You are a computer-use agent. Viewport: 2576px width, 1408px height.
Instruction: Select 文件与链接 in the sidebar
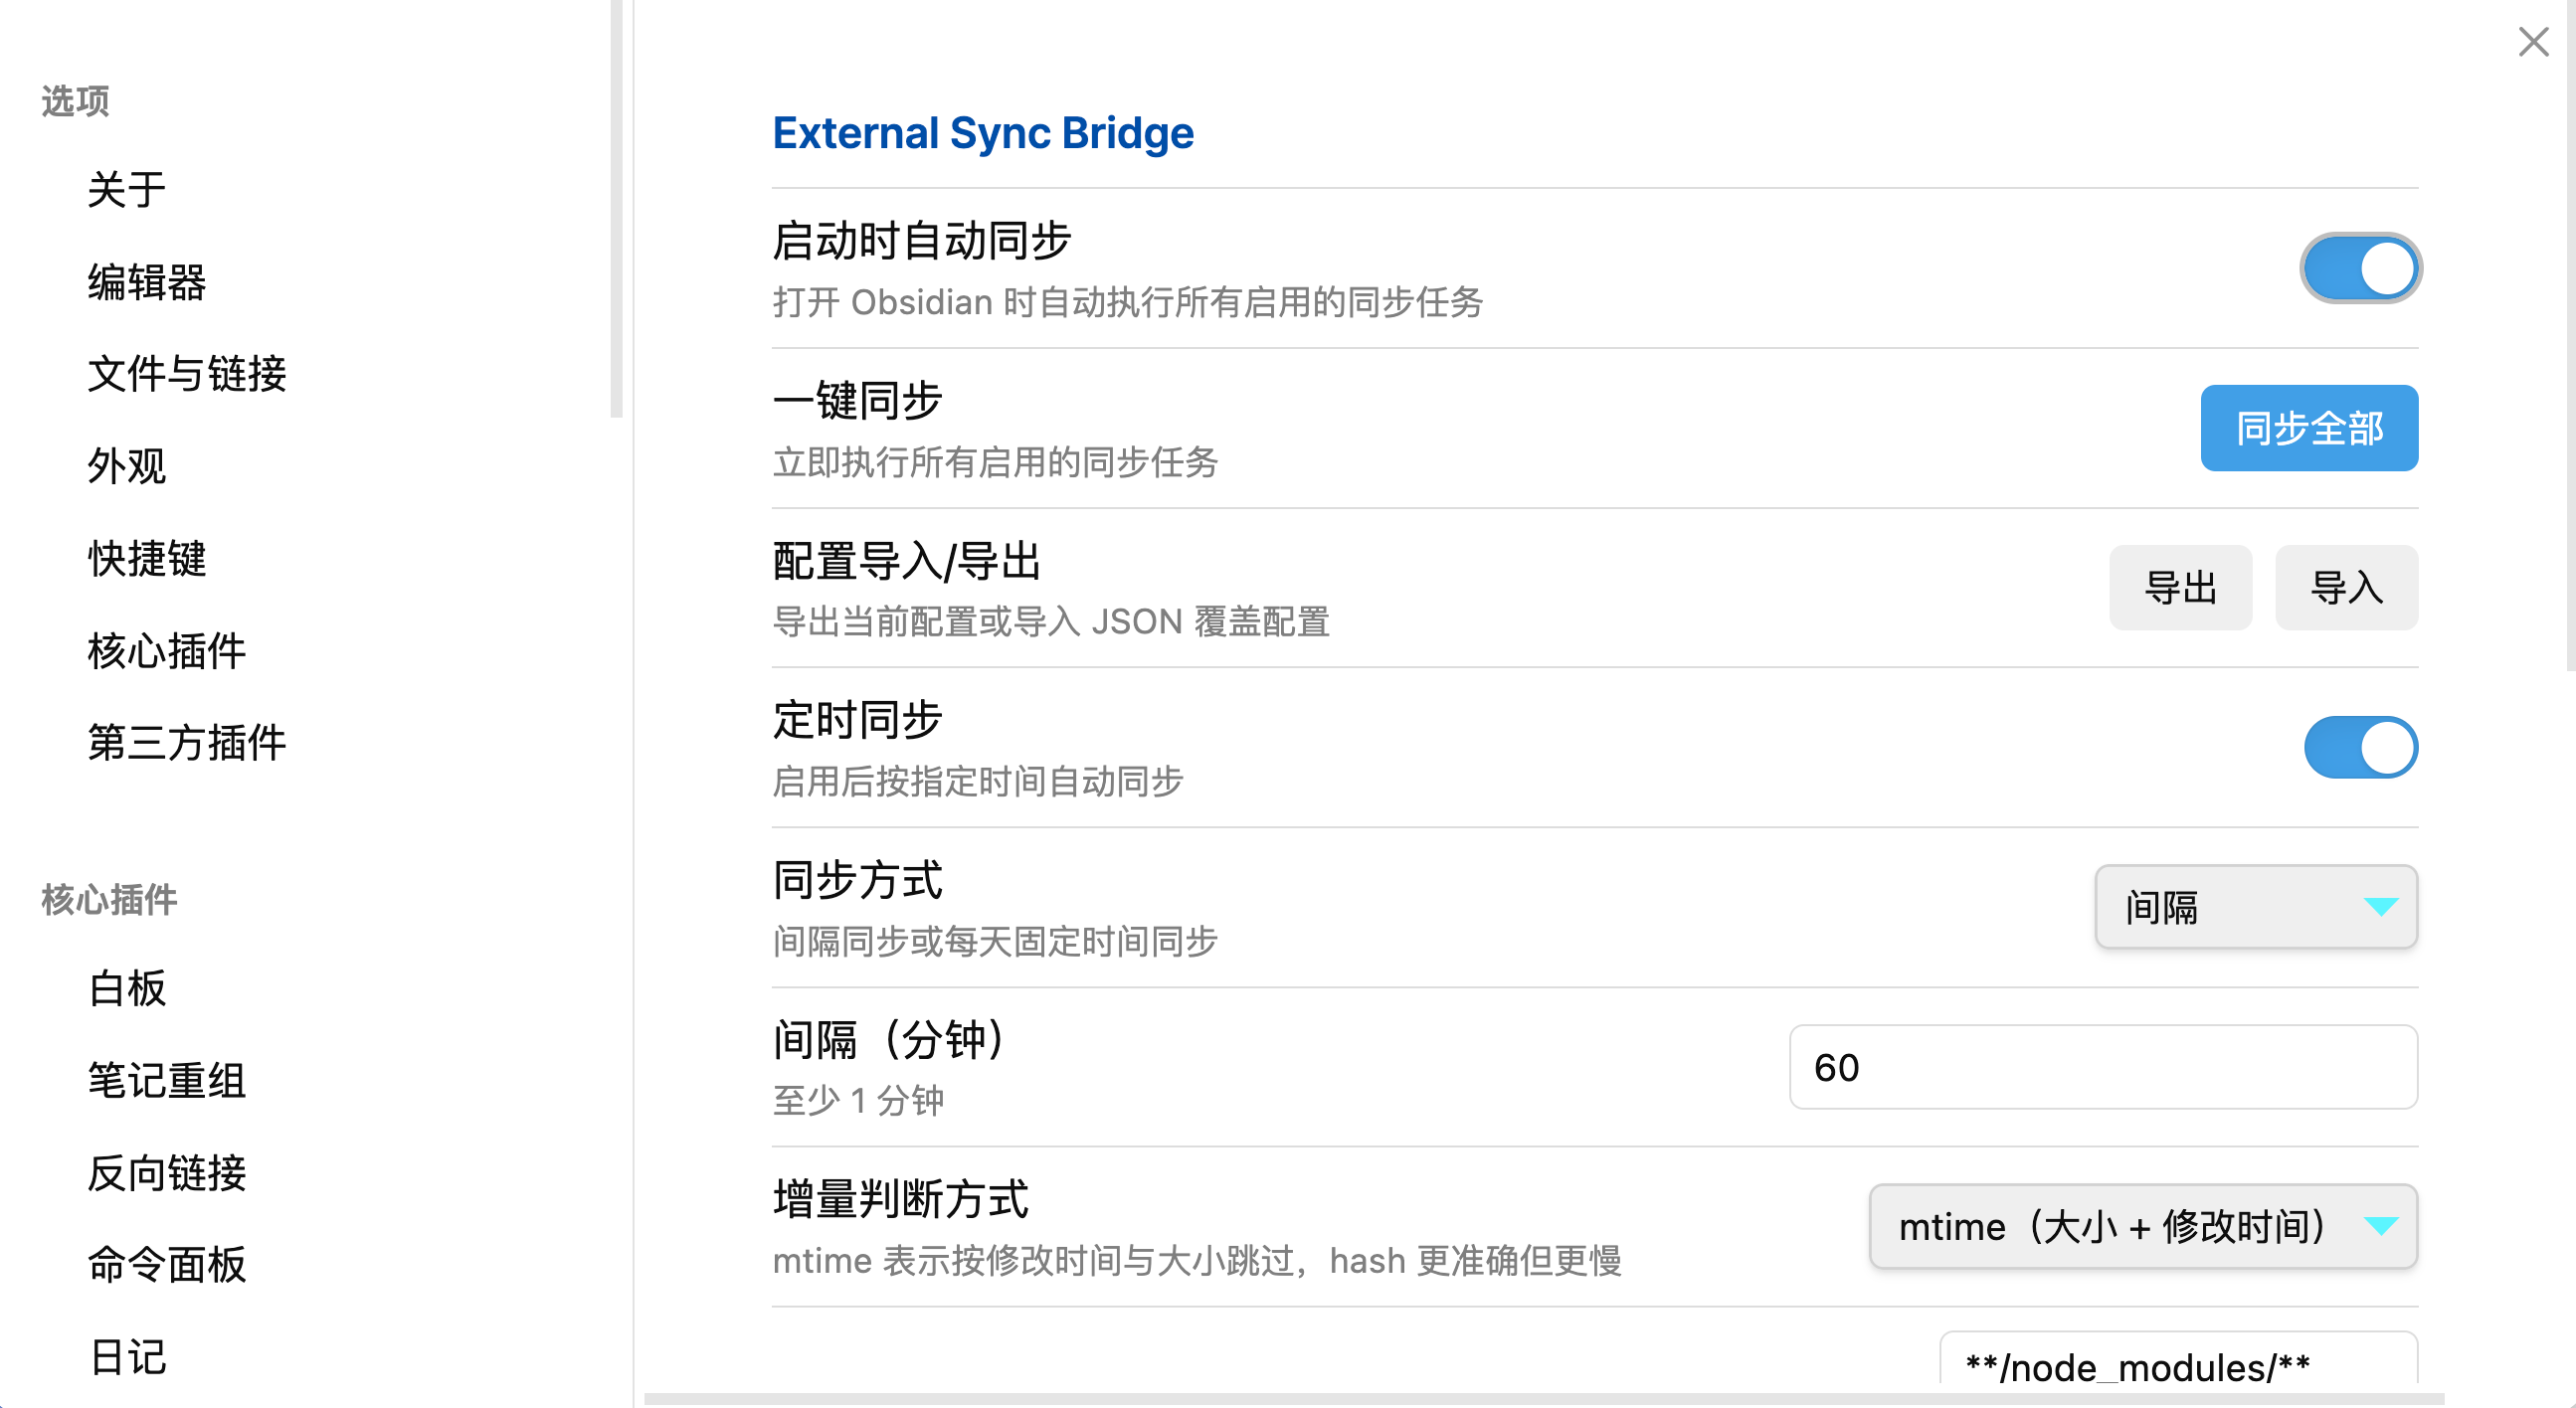pyautogui.click(x=186, y=374)
